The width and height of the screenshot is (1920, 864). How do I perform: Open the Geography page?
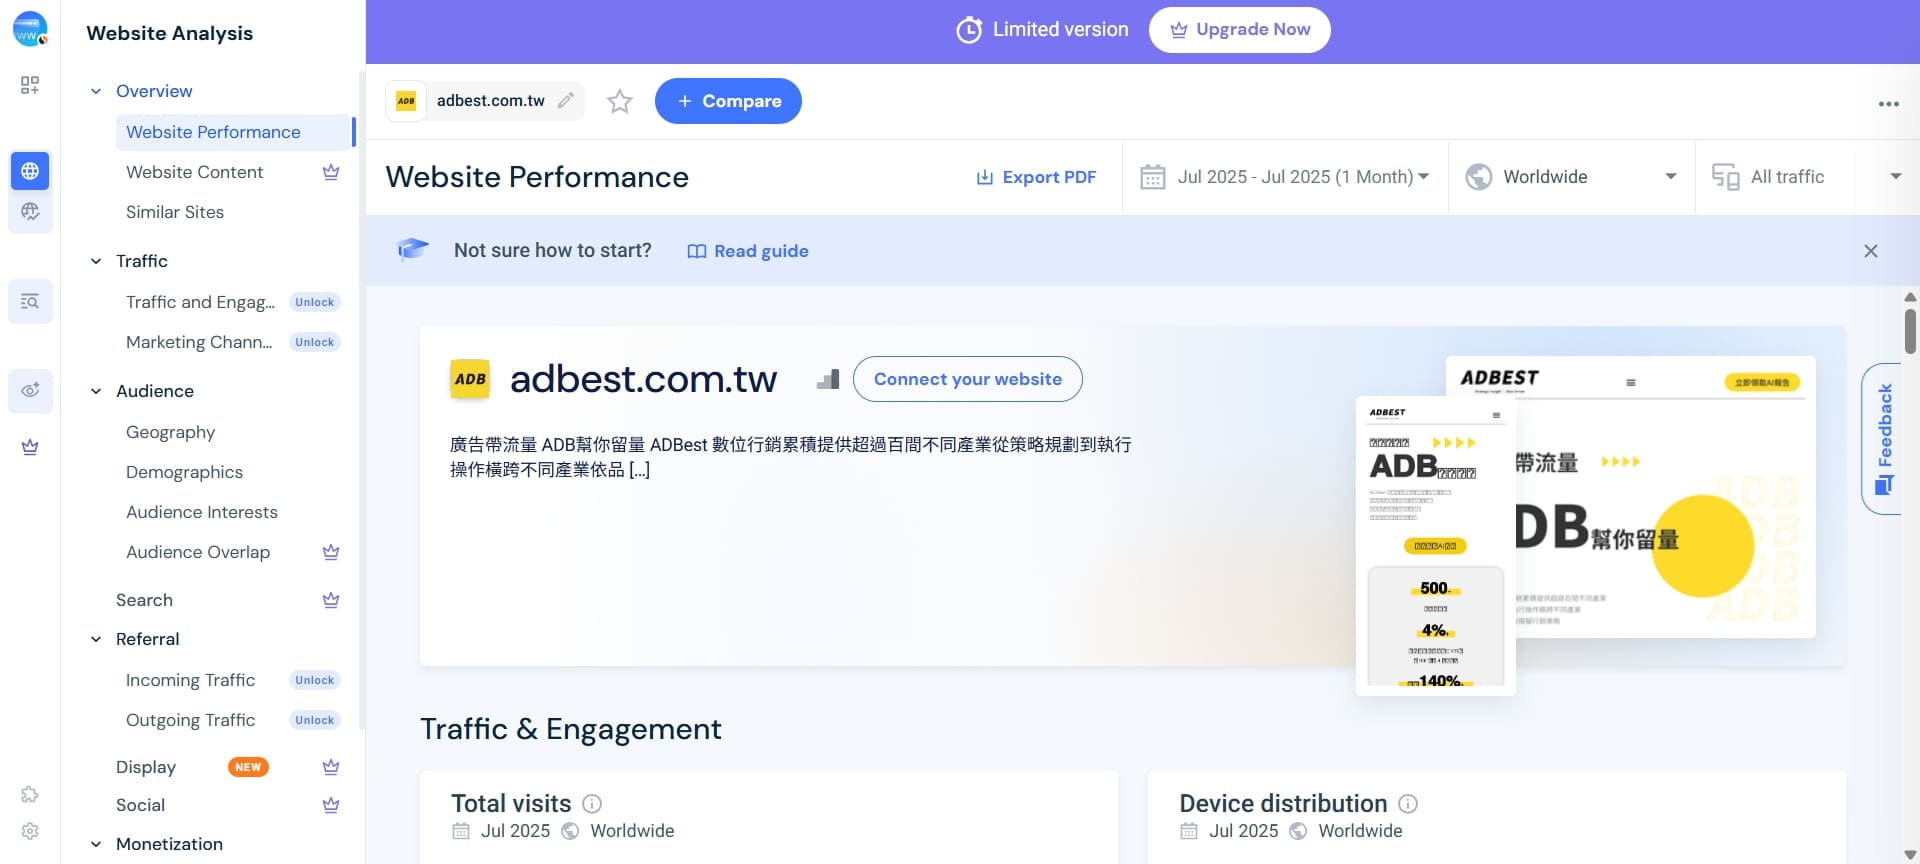(170, 432)
